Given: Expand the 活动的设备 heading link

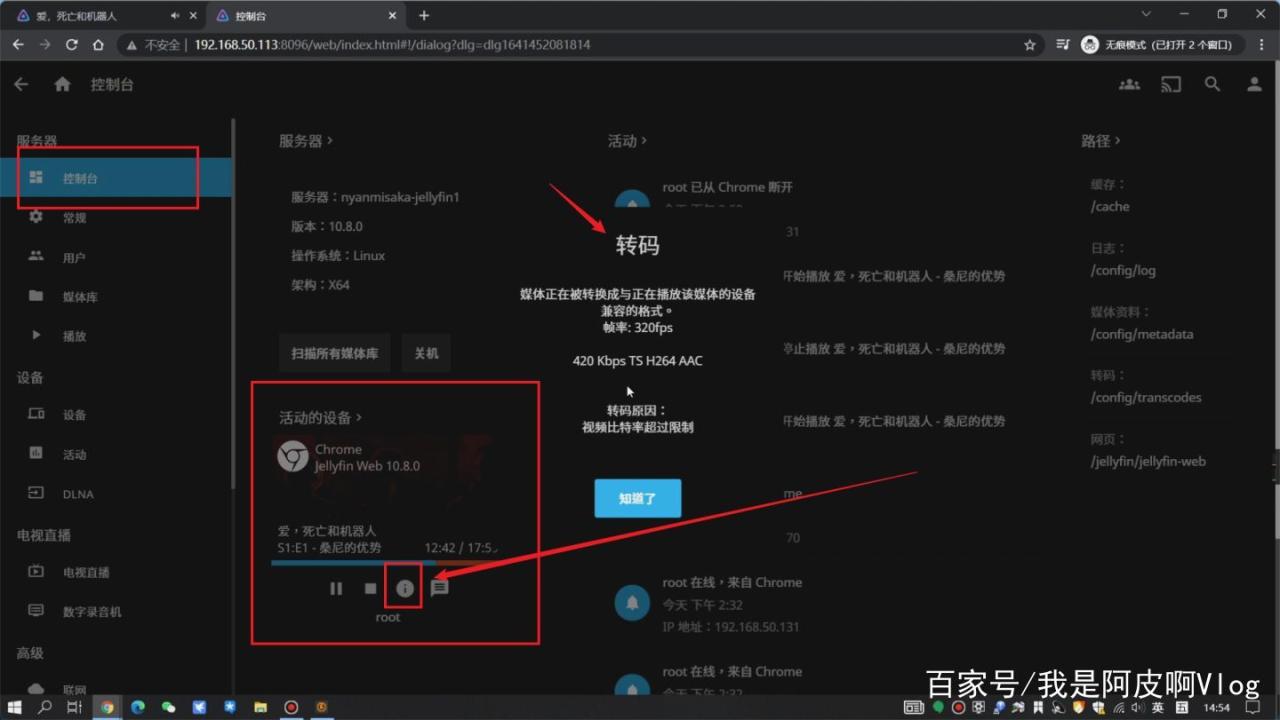Looking at the screenshot, I should click(321, 417).
